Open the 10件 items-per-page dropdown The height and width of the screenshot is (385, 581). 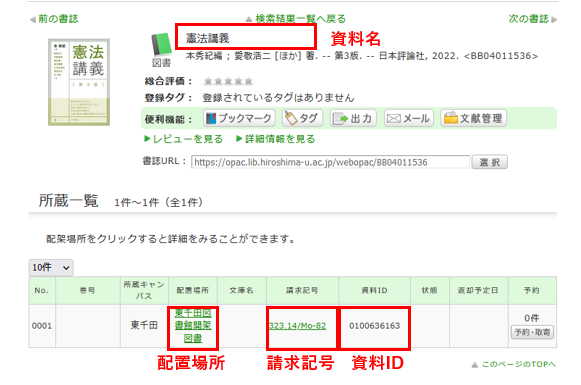pos(51,268)
